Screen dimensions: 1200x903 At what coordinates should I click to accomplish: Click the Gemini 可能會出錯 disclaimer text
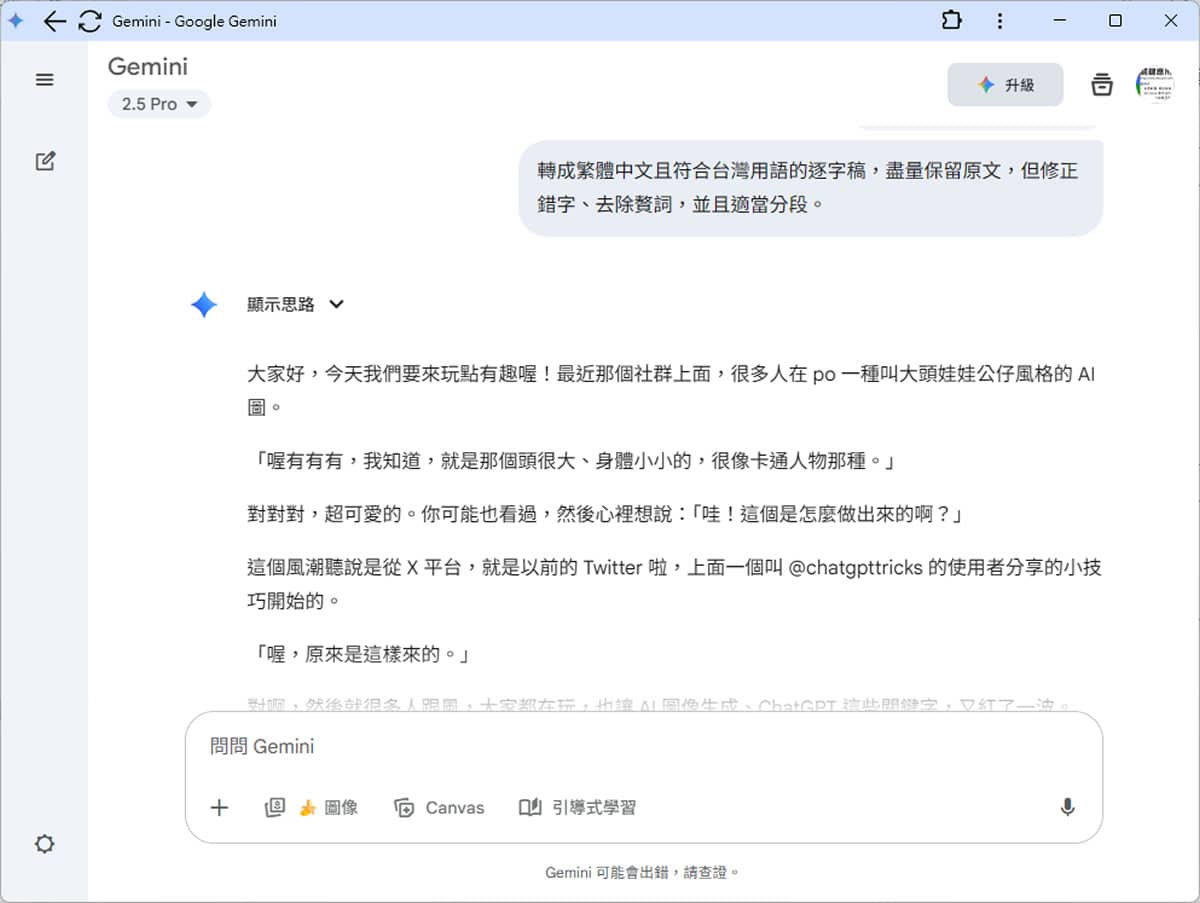643,872
